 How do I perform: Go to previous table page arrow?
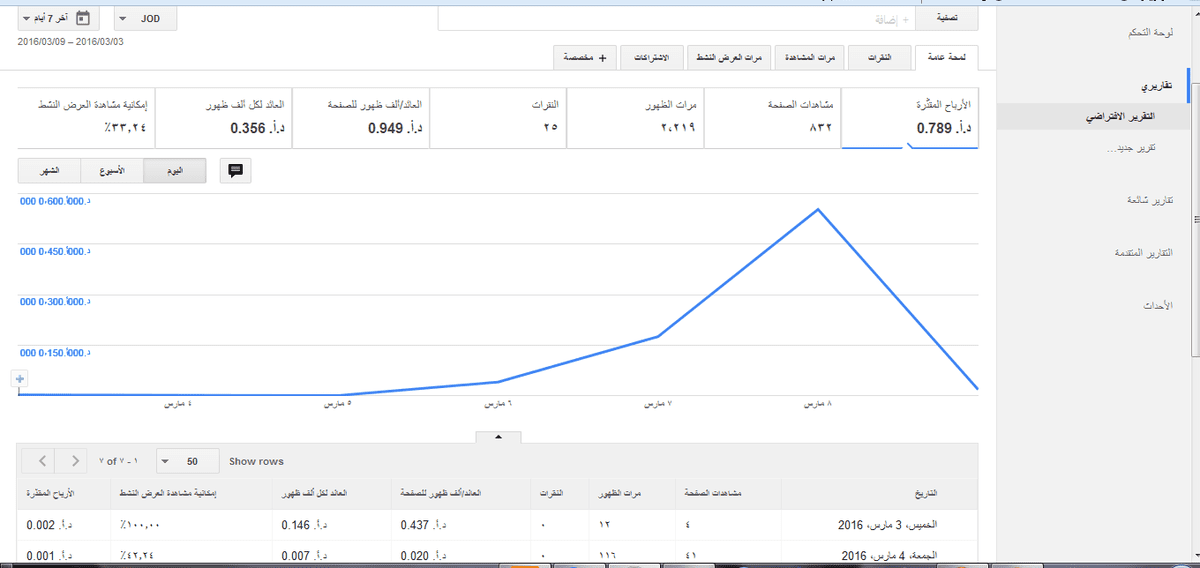tap(42, 461)
